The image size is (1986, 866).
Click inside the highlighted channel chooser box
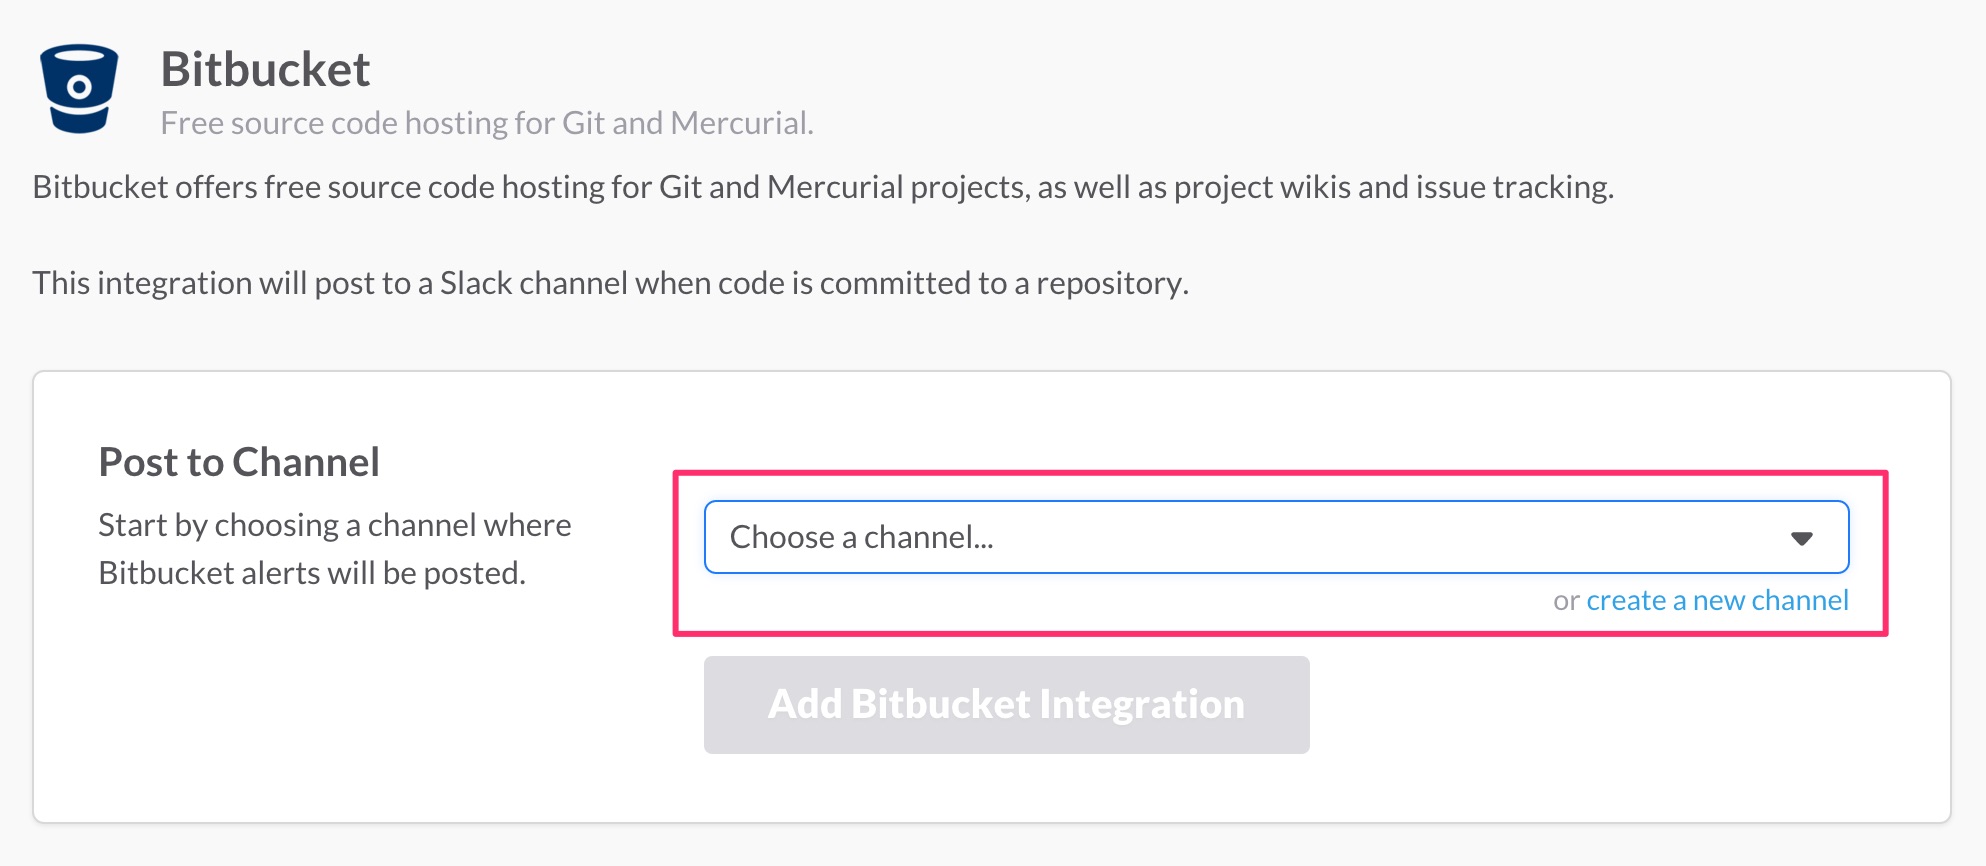1280,537
